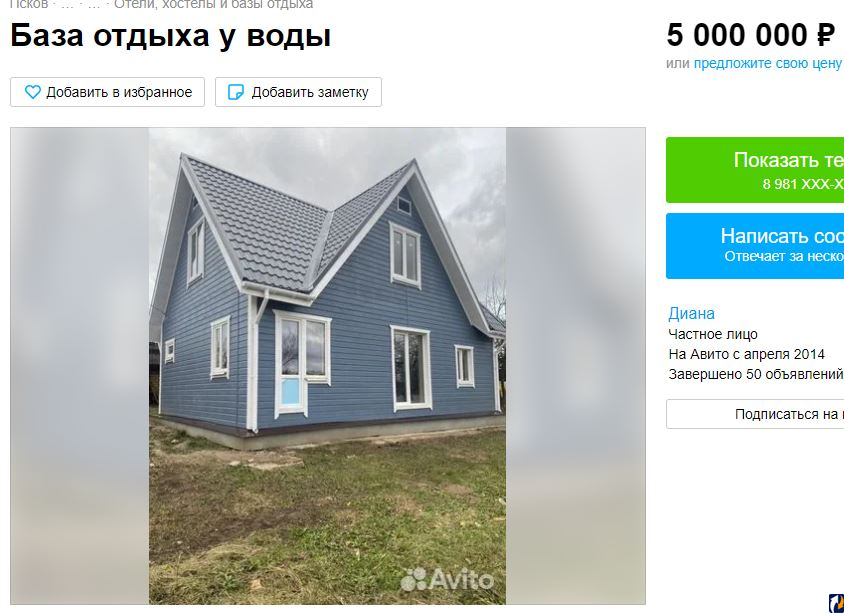Reveal the seller's phone number
This screenshot has width=844, height=613.
(x=755, y=170)
